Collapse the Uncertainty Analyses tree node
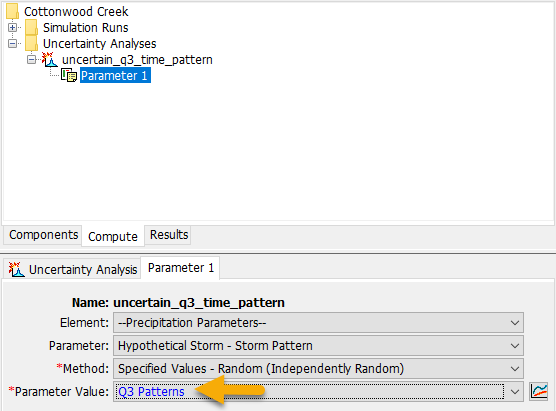This screenshot has height=411, width=556. [12, 43]
